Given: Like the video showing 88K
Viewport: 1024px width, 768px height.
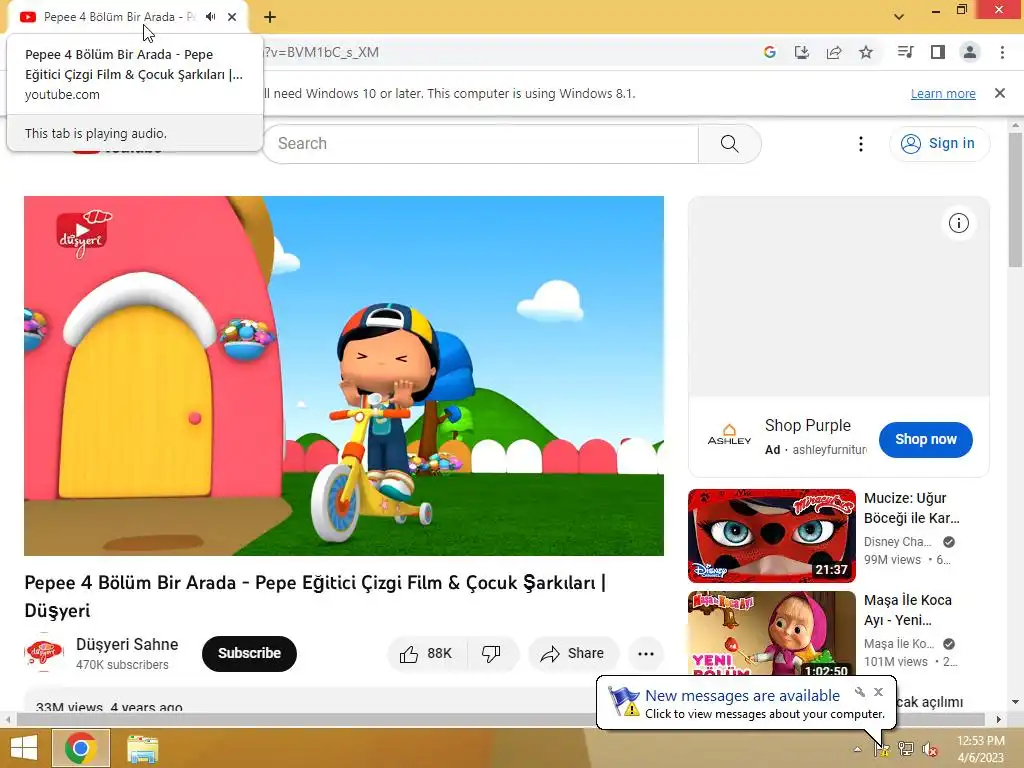Looking at the screenshot, I should 427,654.
